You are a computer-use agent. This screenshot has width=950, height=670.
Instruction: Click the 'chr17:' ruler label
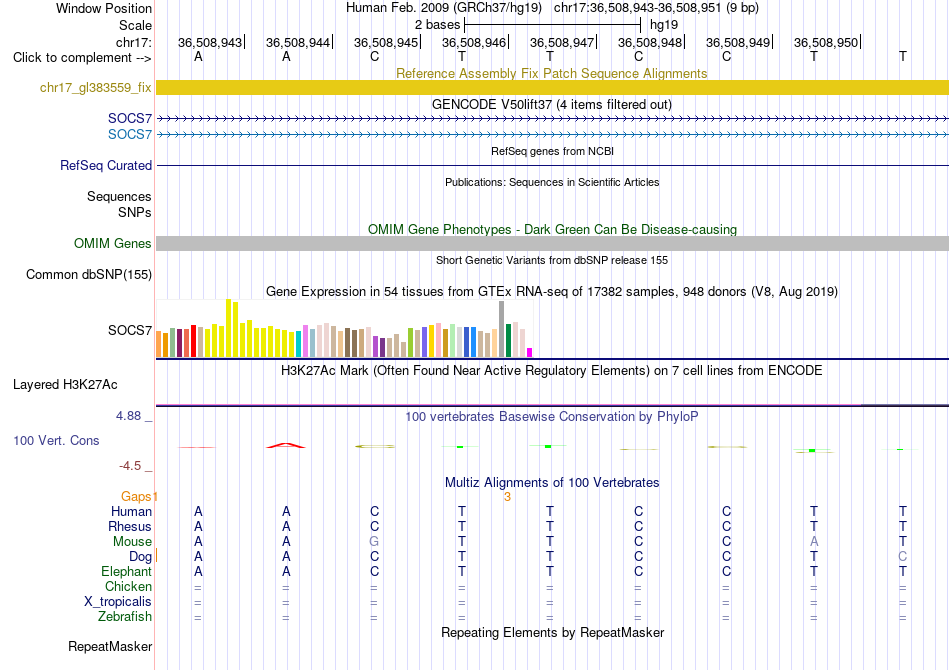coord(134,42)
